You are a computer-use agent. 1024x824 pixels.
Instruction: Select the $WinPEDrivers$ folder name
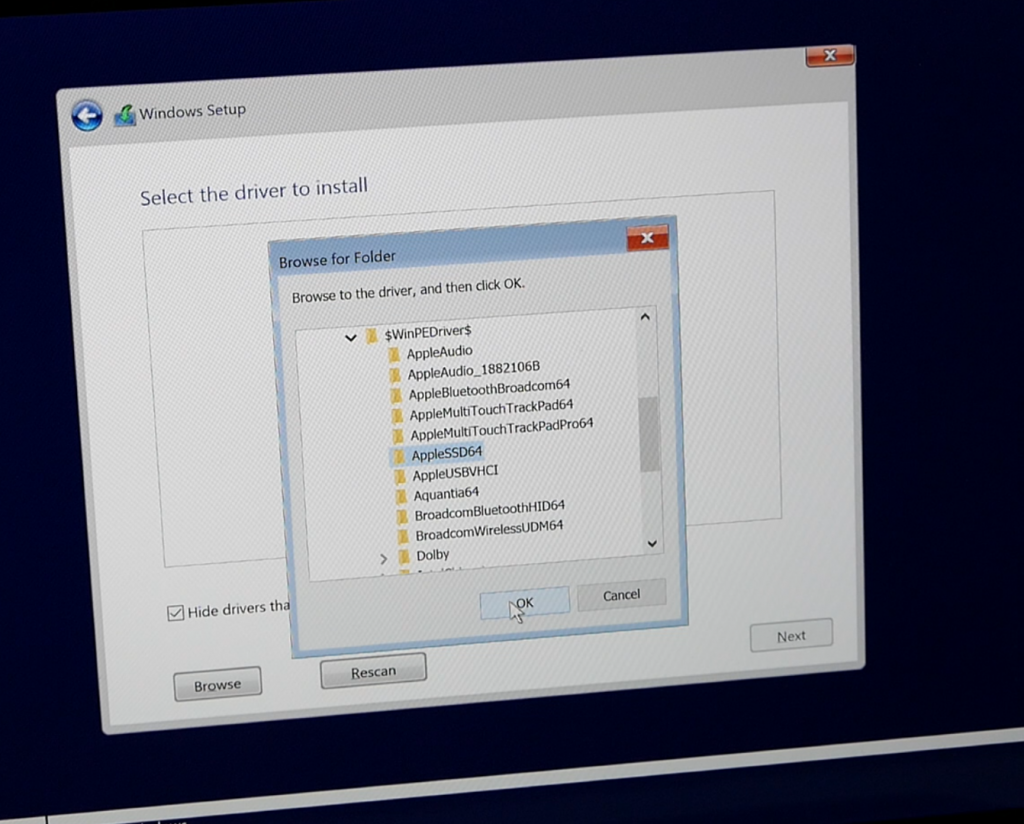click(x=428, y=333)
